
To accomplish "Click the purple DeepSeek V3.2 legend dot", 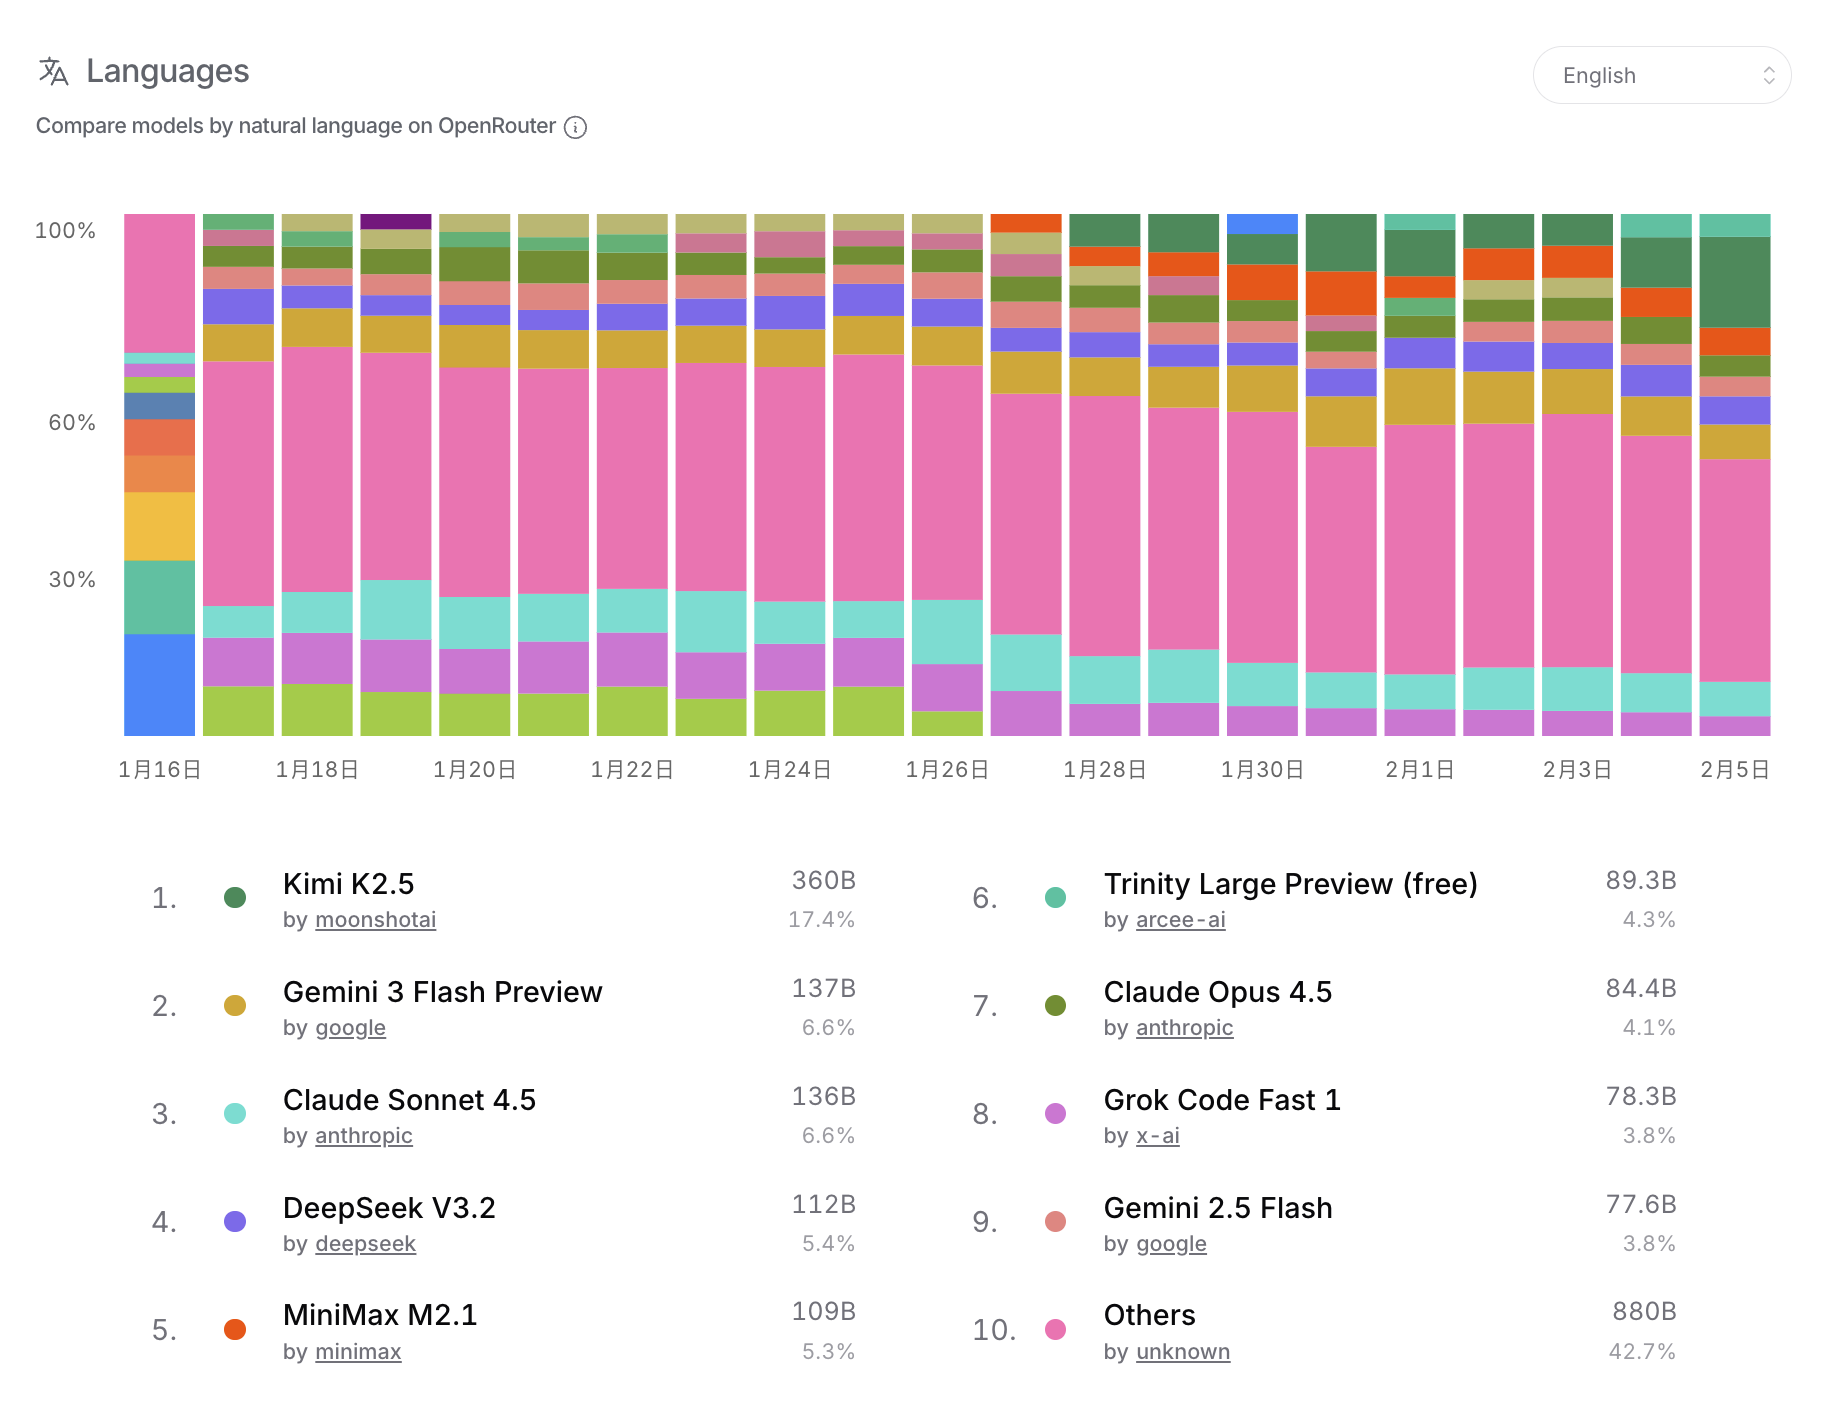I will coord(235,1222).
